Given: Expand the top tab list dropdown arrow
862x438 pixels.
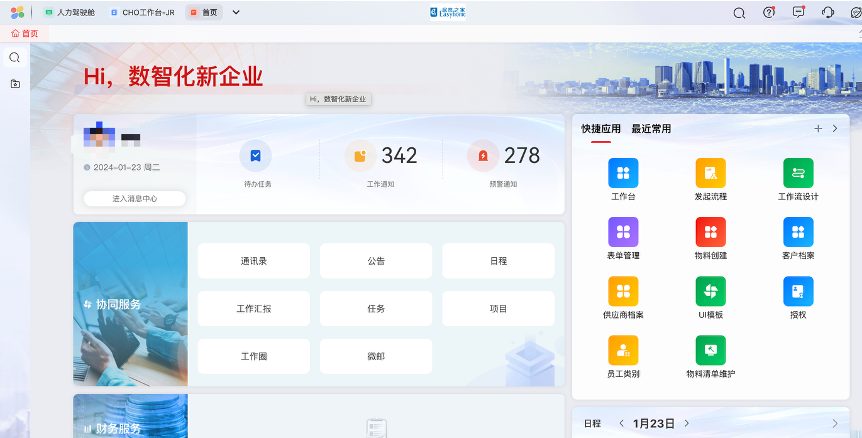Looking at the screenshot, I should (236, 13).
